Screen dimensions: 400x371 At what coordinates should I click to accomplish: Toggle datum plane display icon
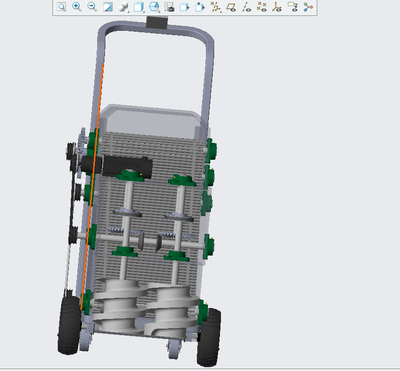[231, 7]
